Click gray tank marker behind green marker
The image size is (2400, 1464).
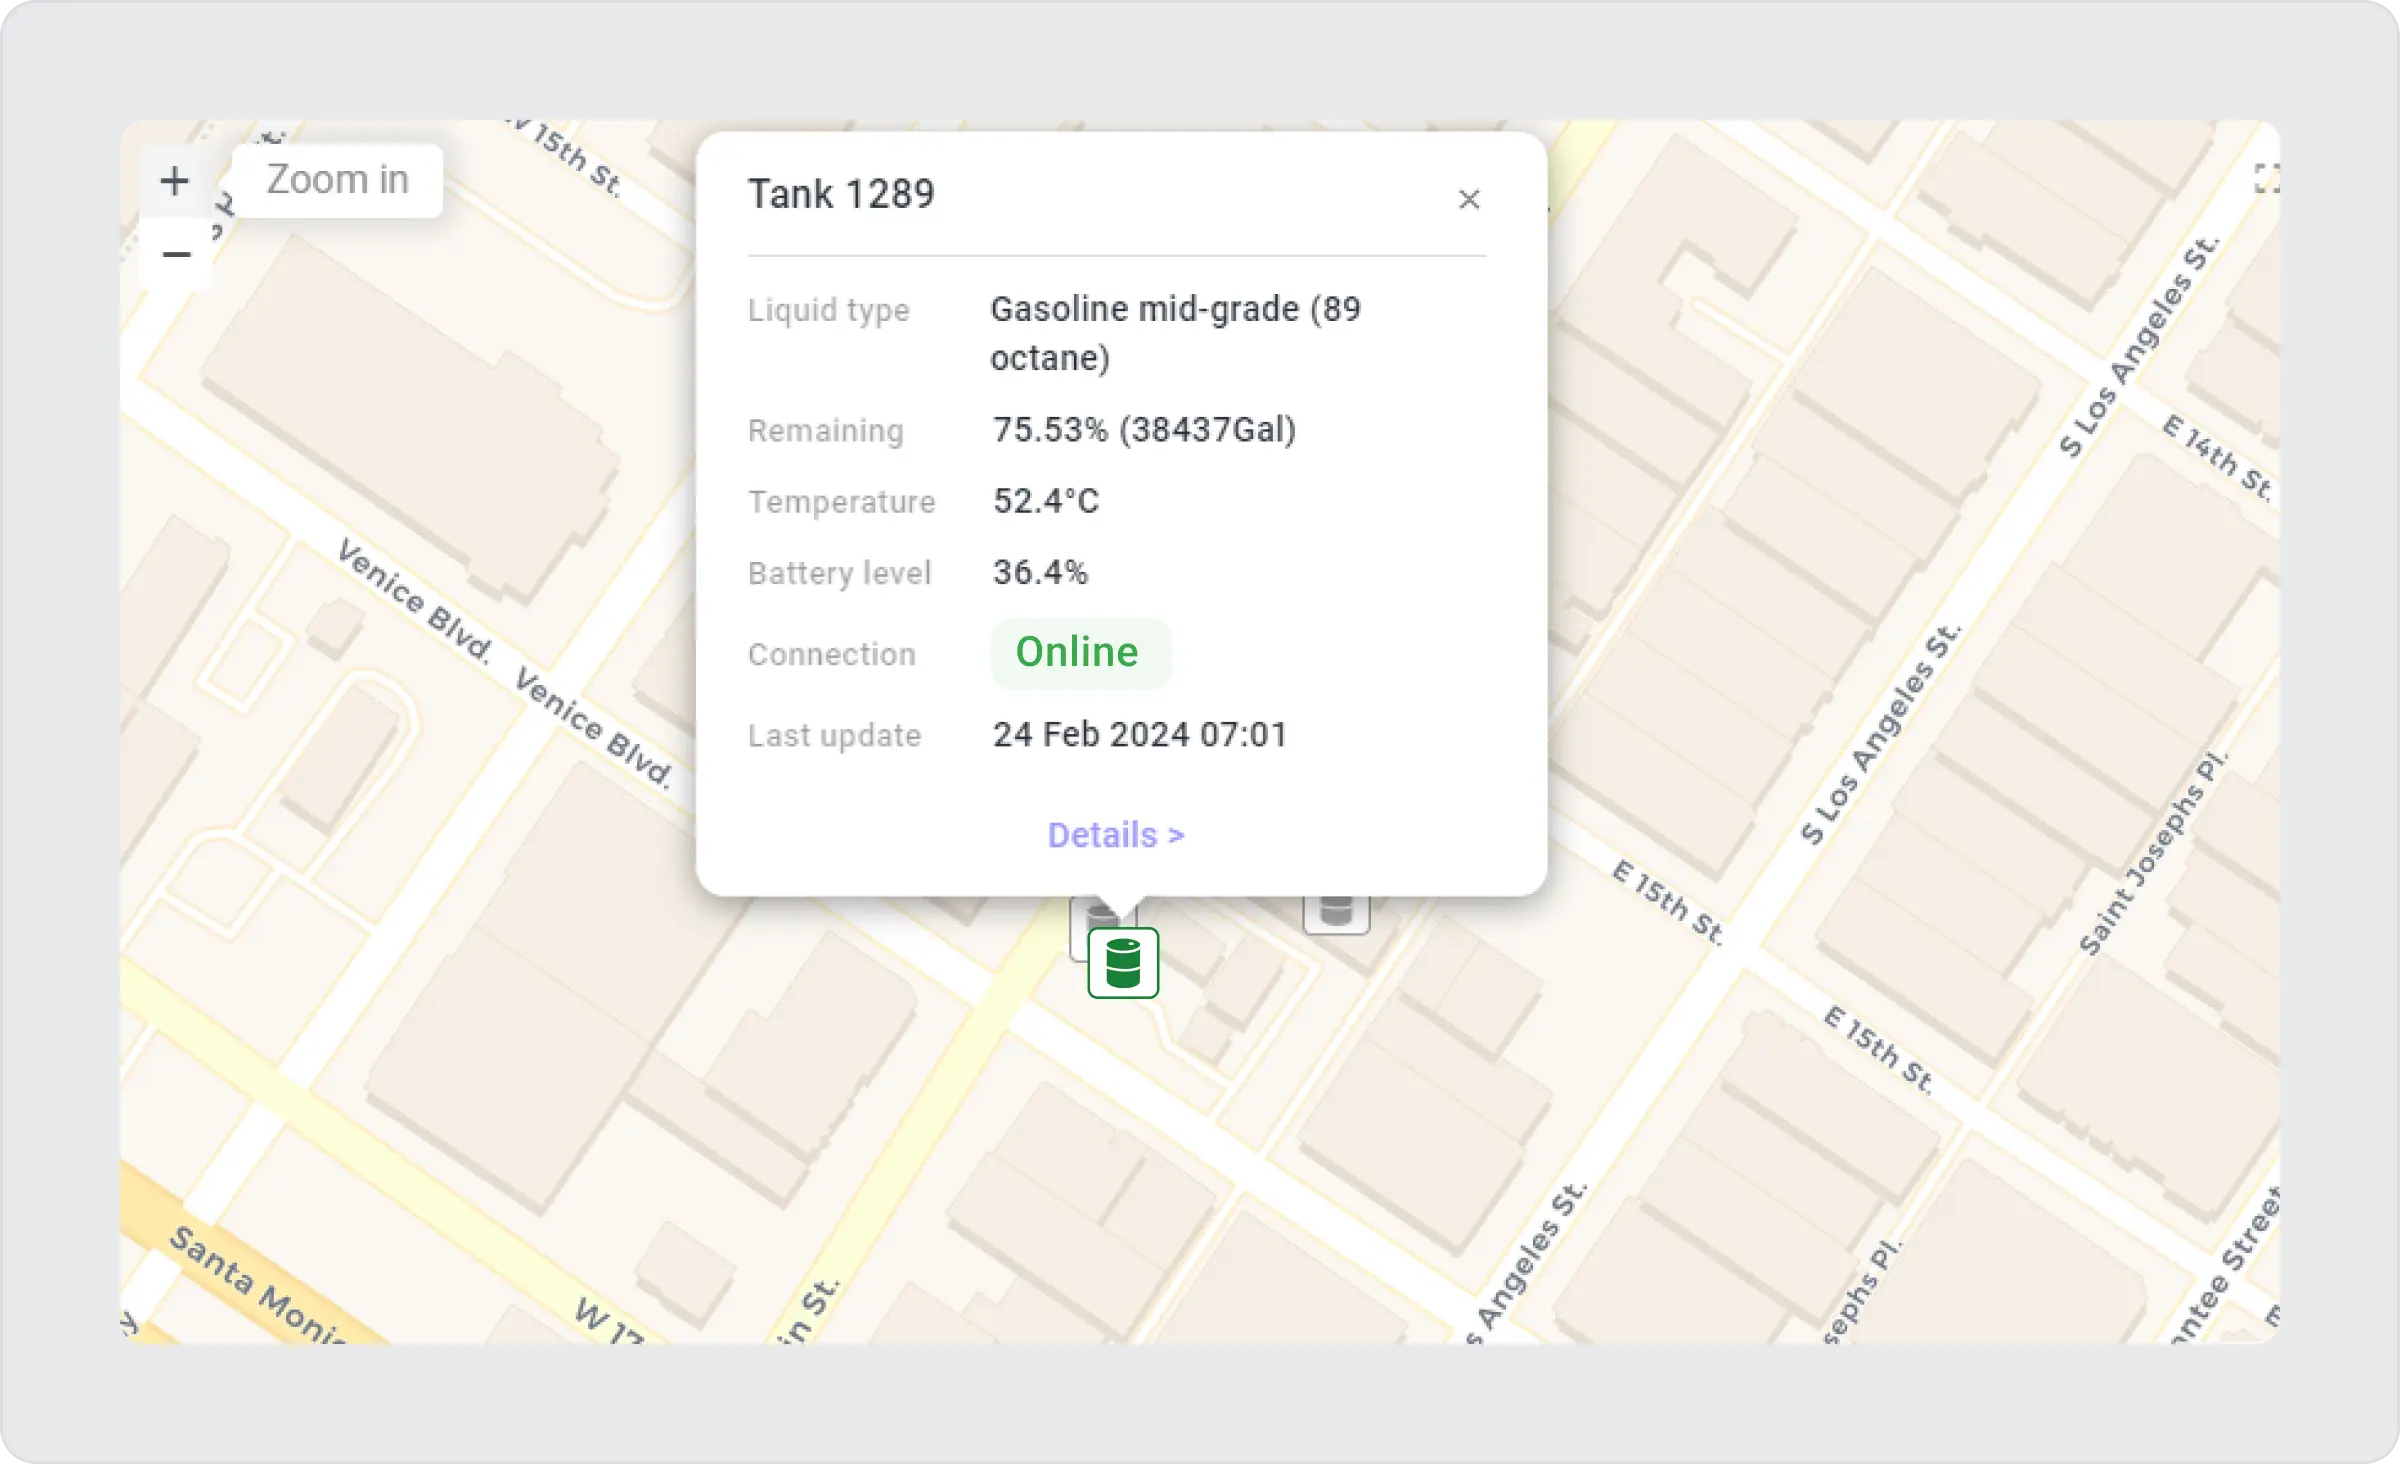[1080, 930]
